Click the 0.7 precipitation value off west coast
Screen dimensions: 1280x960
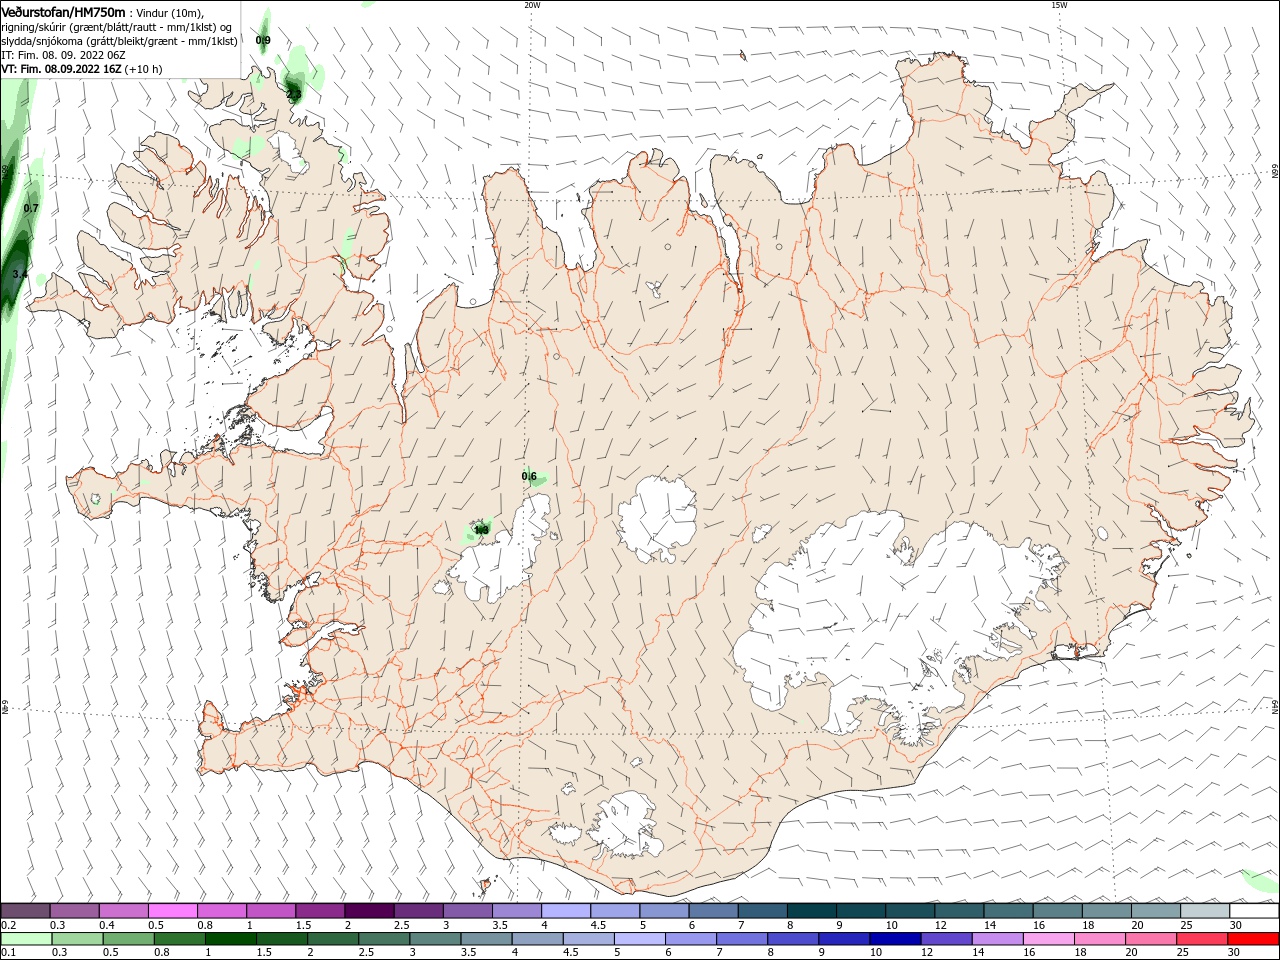(31, 208)
